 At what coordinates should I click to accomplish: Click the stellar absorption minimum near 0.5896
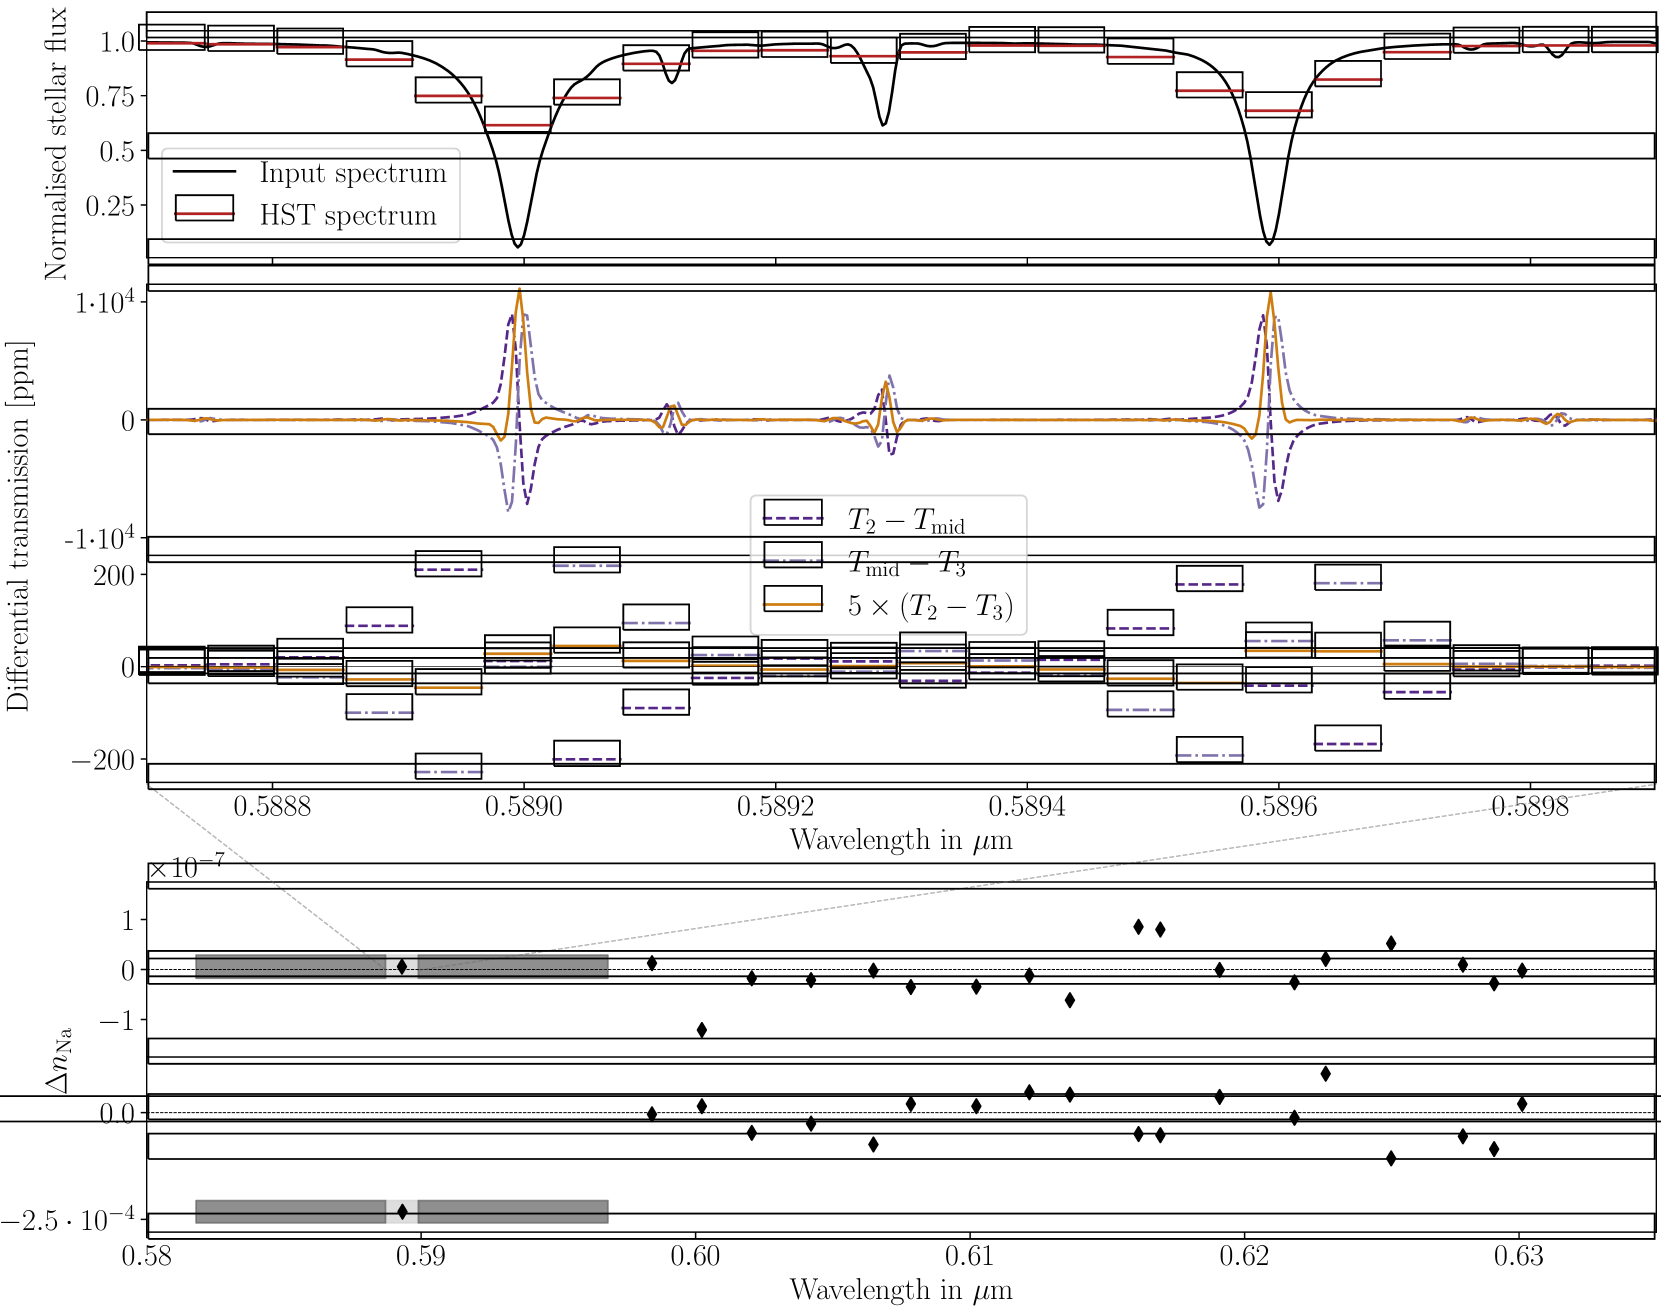tap(1269, 242)
